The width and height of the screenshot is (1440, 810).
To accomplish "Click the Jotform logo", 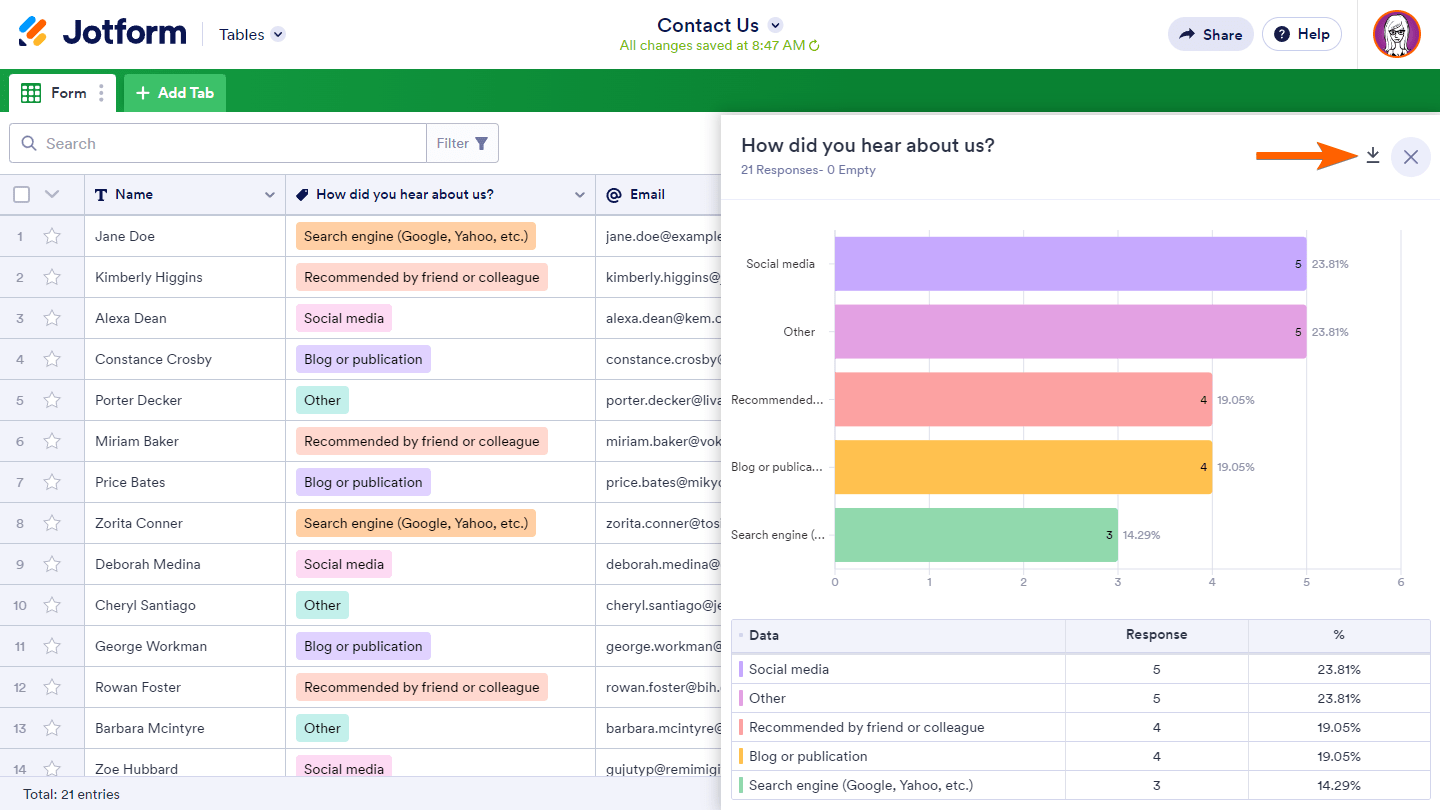I will coord(102,33).
